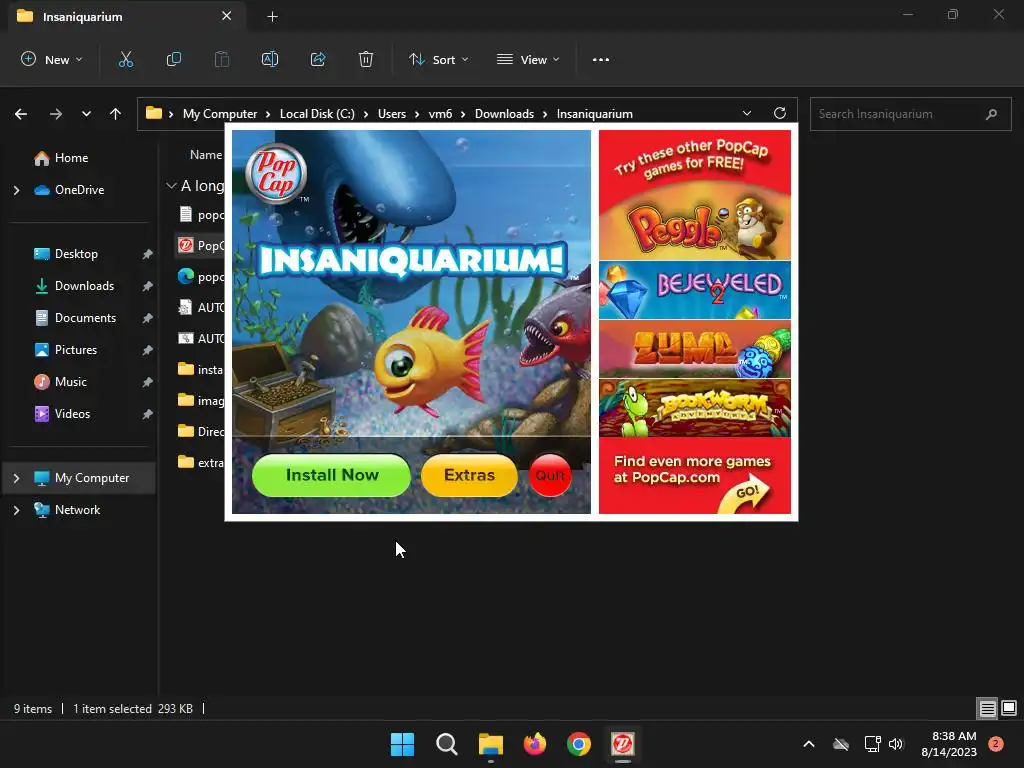This screenshot has width=1024, height=768.
Task: Click Users breadcrumb in address bar
Action: (x=392, y=114)
